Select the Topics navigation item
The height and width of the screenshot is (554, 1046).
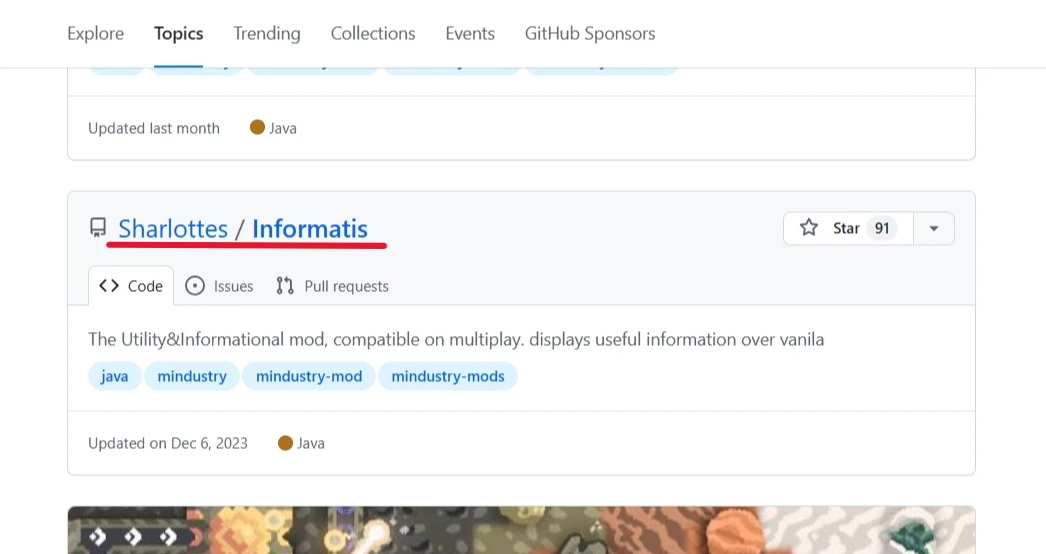(x=179, y=33)
